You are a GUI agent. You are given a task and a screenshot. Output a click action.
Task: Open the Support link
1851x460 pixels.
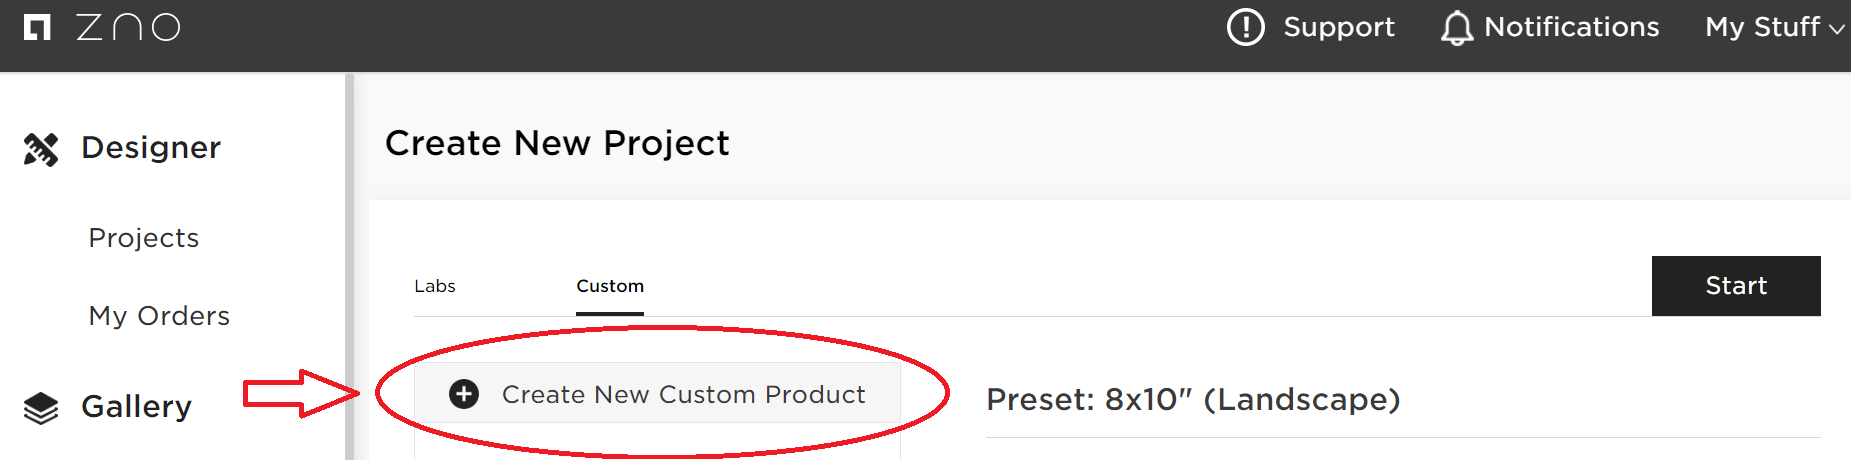[x=1339, y=27]
